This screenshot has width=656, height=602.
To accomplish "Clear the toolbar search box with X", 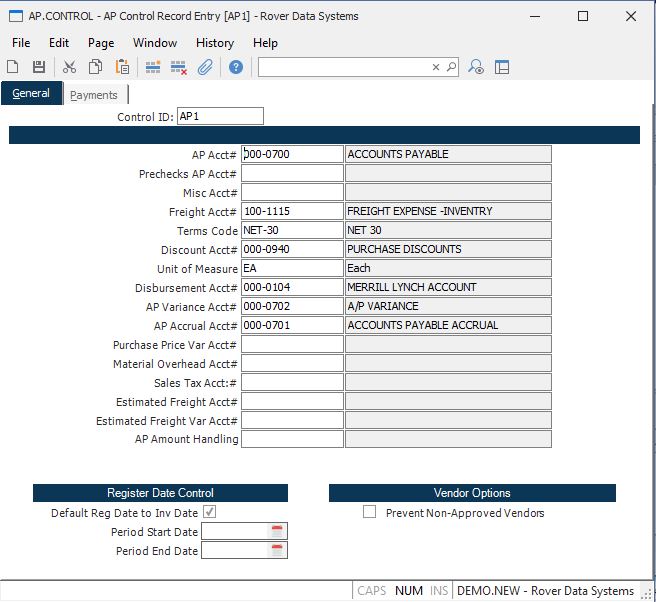I will pos(436,67).
